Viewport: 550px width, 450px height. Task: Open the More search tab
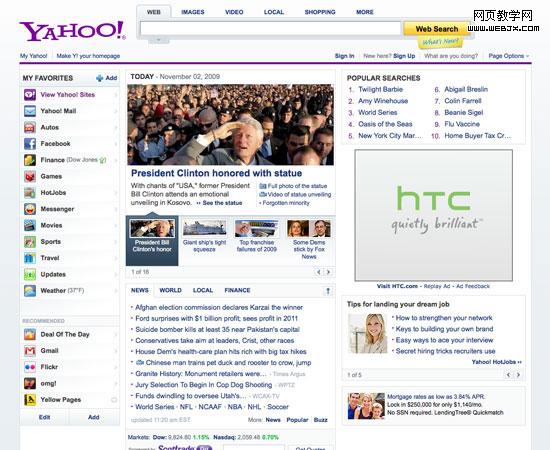pyautogui.click(x=365, y=12)
